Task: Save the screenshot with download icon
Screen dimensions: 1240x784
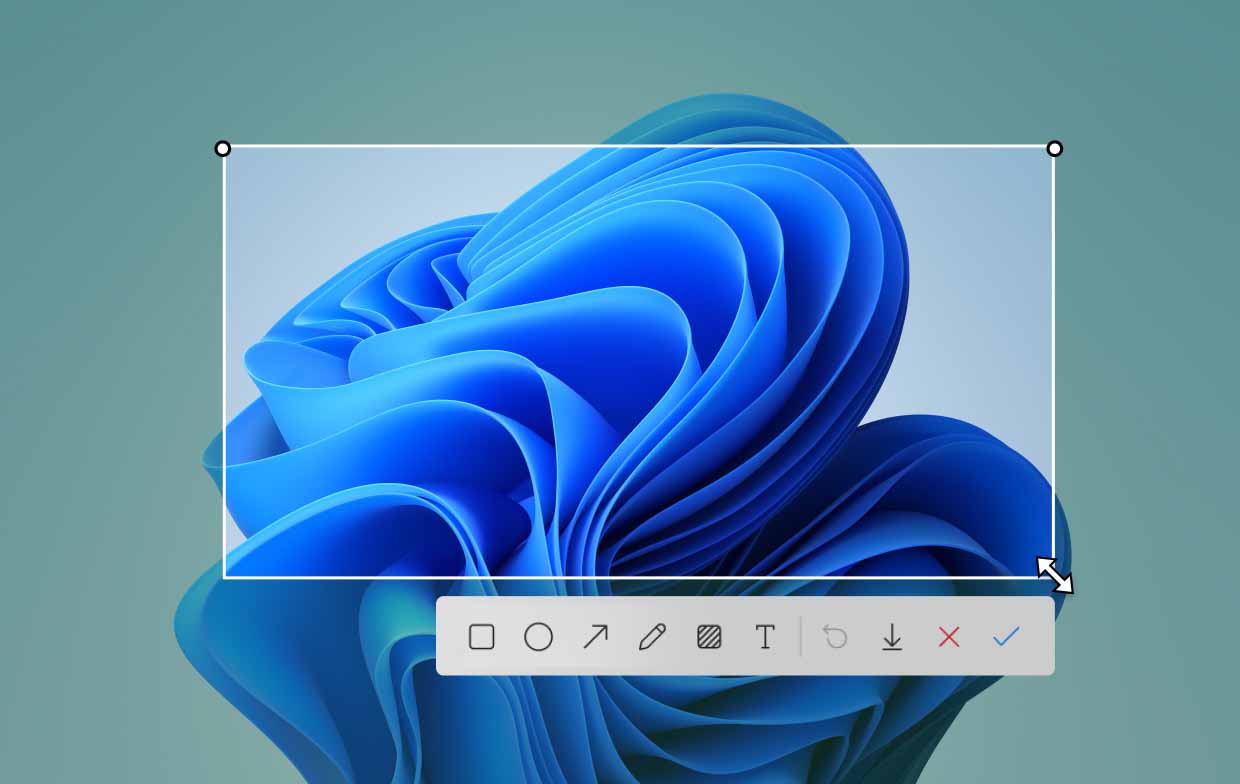Action: 892,637
